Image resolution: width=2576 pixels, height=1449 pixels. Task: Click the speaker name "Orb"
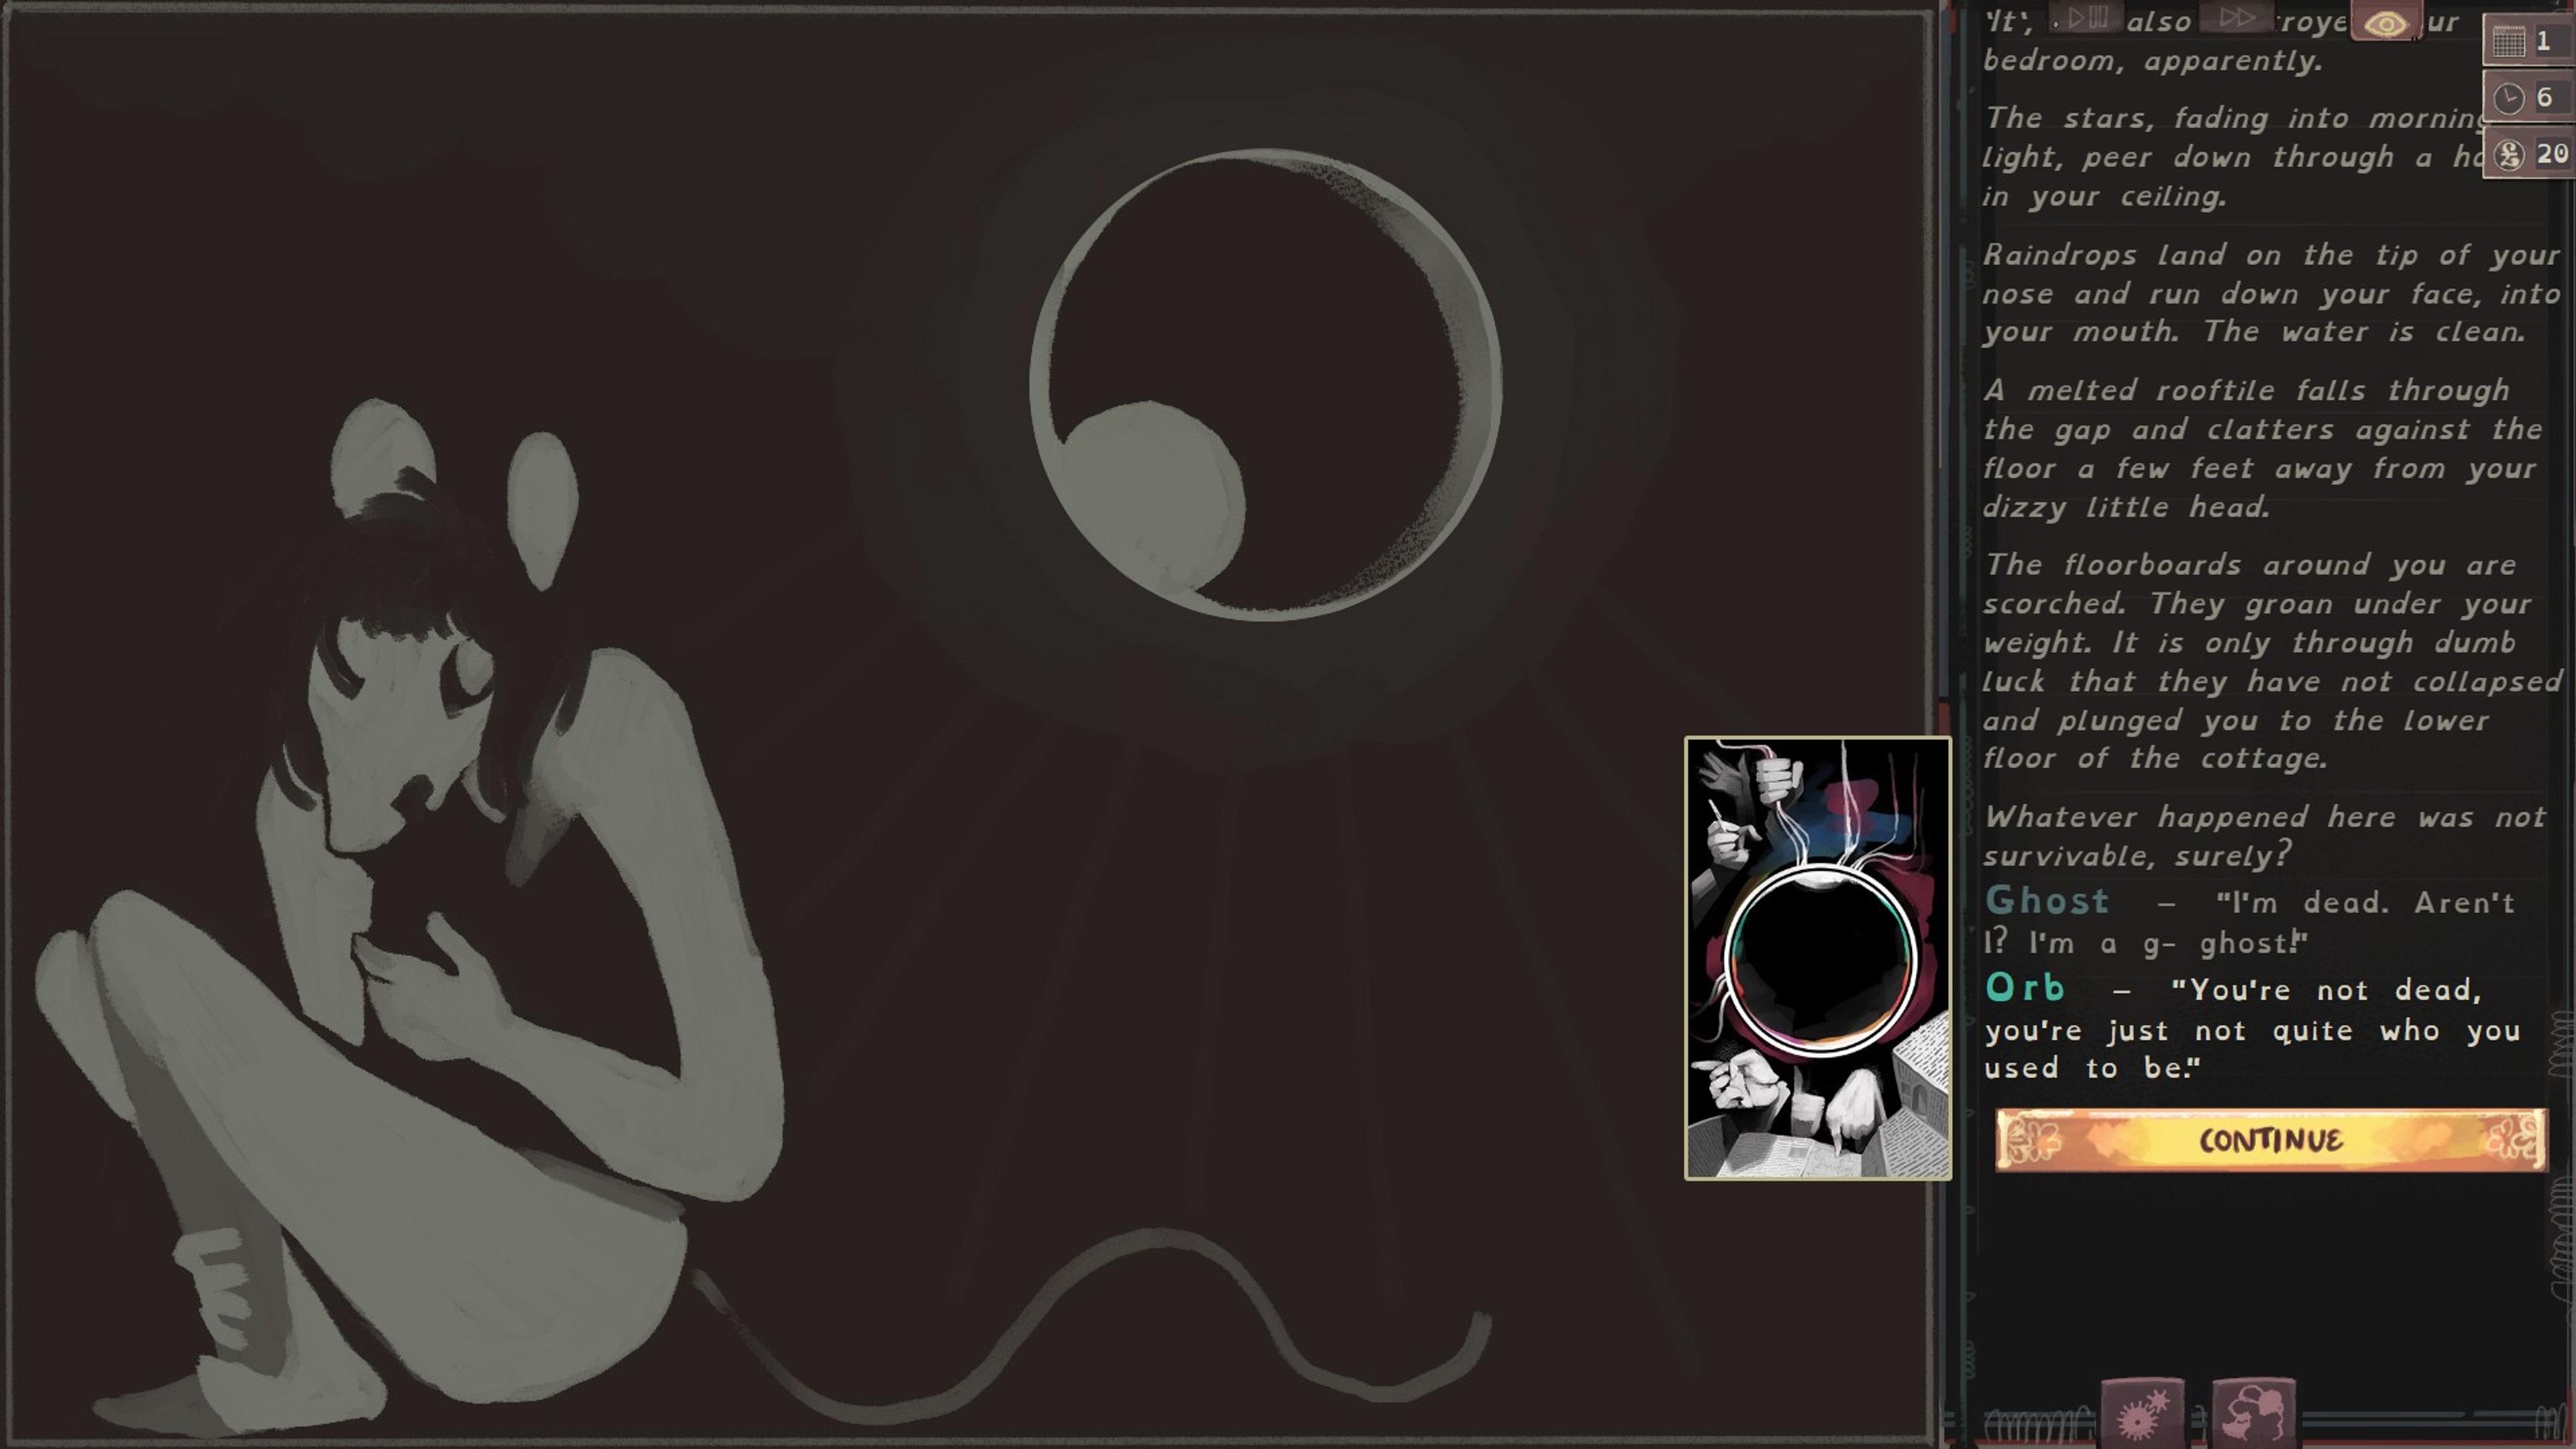[2025, 987]
